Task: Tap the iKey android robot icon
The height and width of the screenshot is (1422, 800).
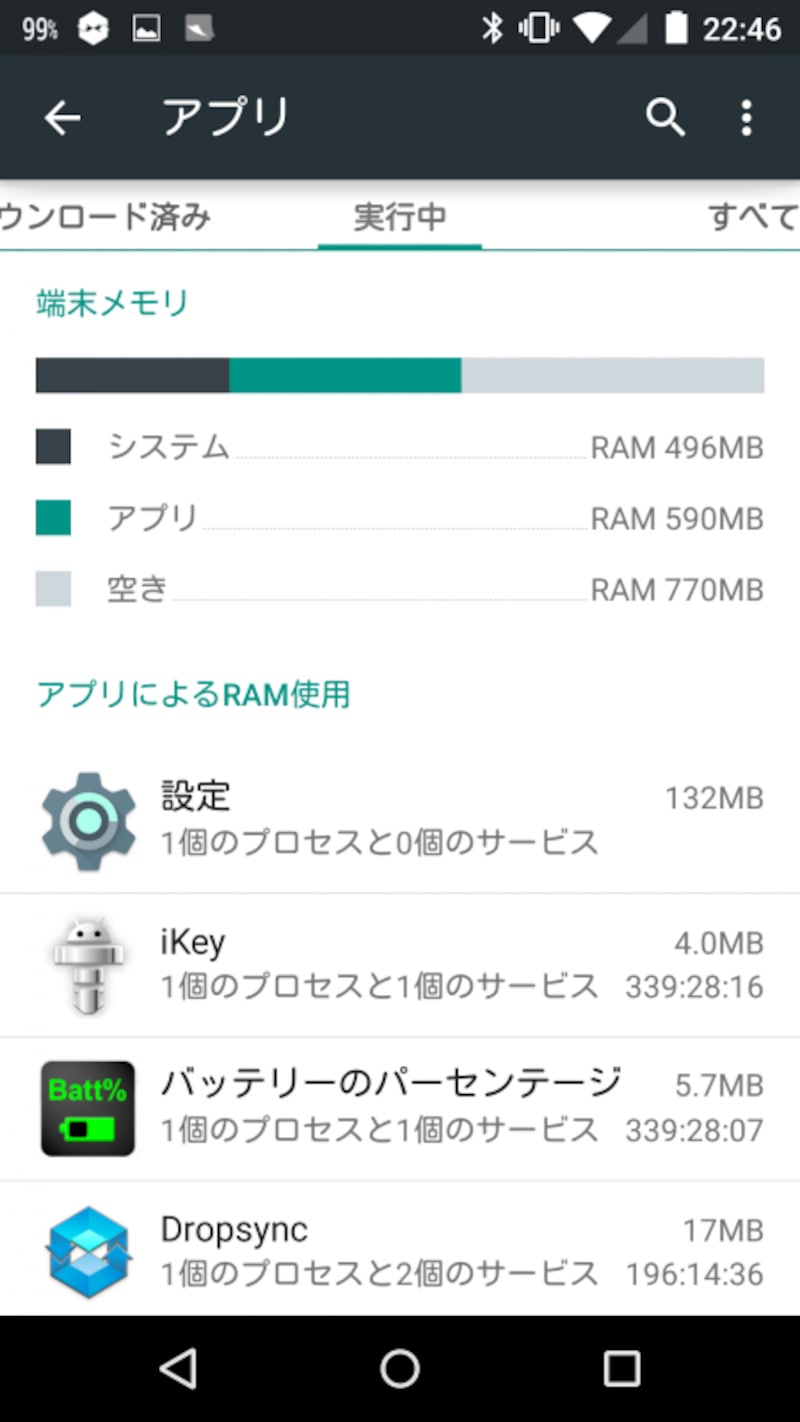Action: point(88,965)
